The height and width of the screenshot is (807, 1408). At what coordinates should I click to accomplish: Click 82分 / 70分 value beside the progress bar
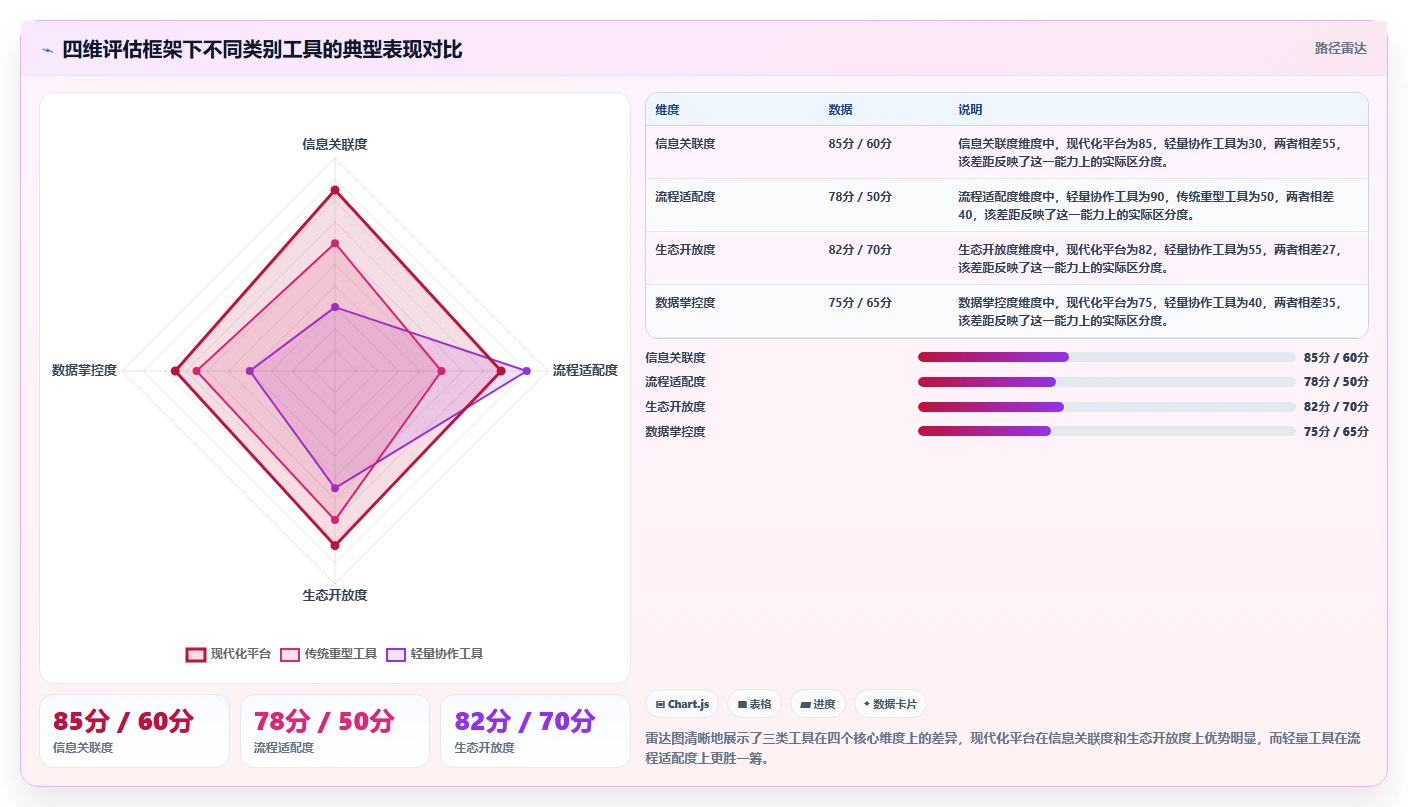click(1336, 407)
